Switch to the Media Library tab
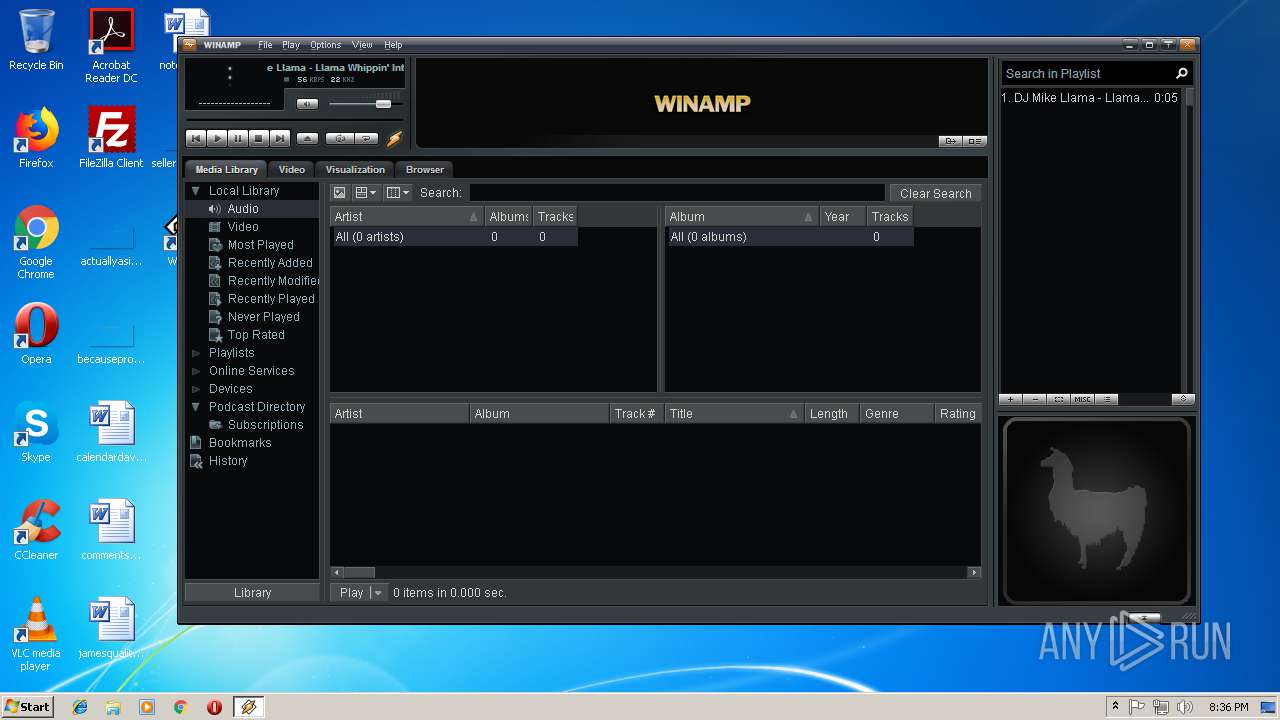Viewport: 1280px width, 720px height. click(226, 169)
